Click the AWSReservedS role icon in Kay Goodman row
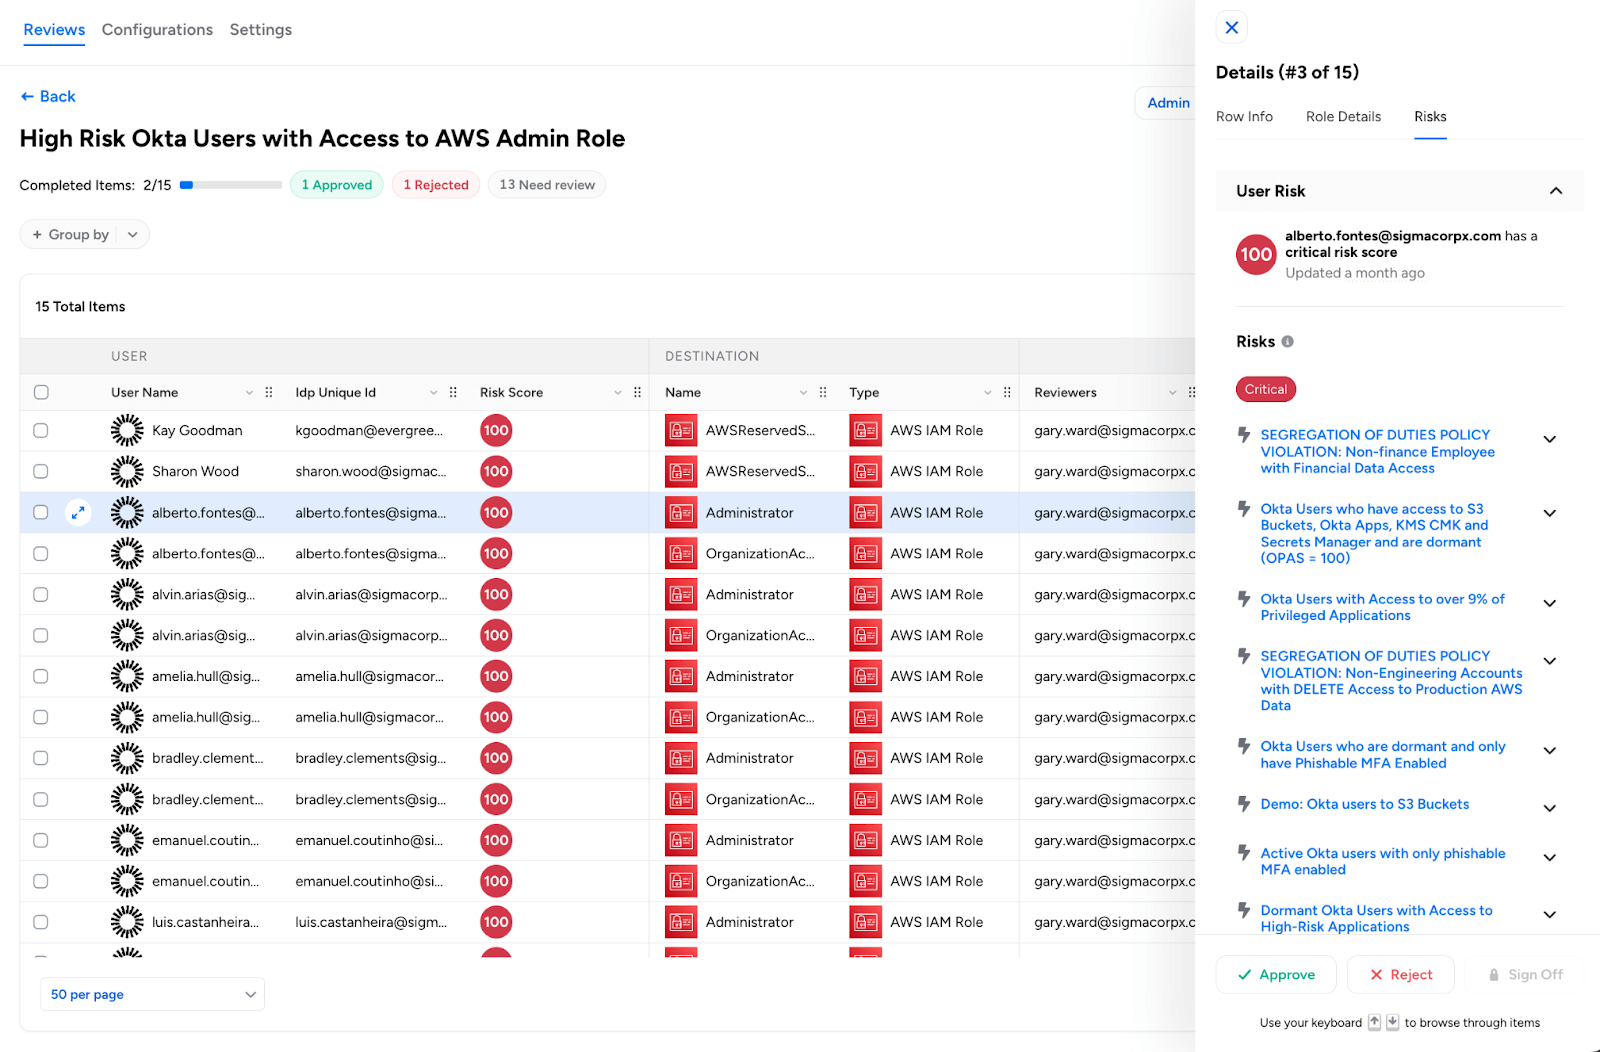This screenshot has width=1600, height=1052. [681, 431]
